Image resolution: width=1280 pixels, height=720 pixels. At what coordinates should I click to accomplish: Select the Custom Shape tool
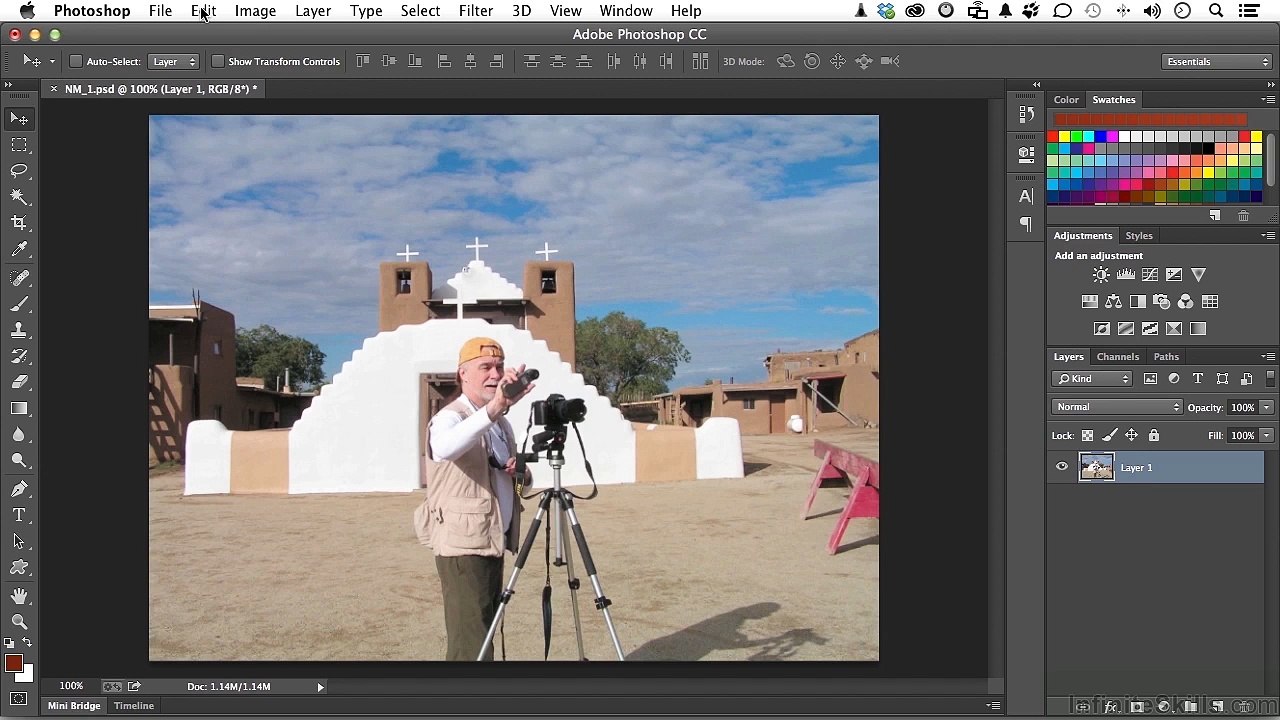[19, 567]
